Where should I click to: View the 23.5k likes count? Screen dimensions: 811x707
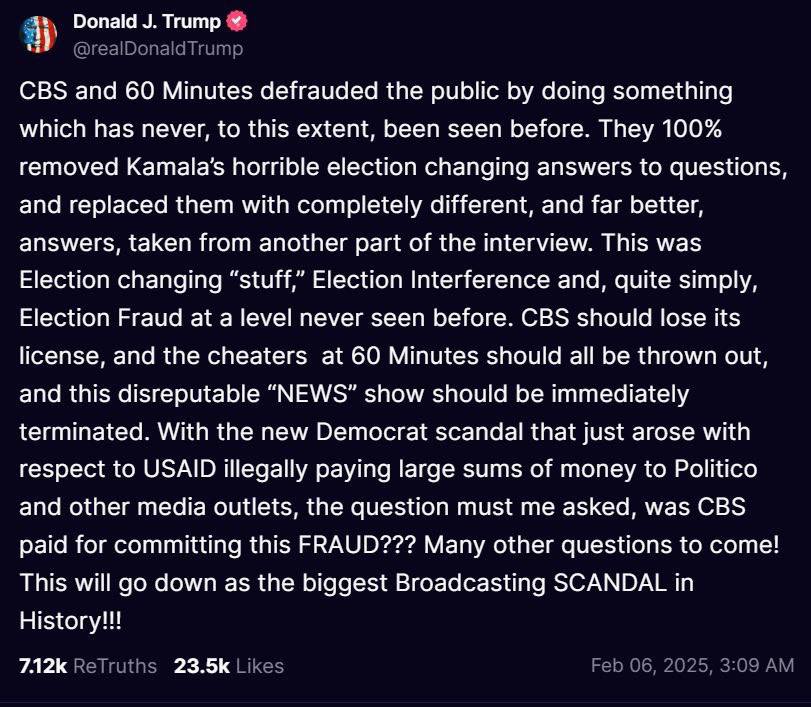coord(202,666)
